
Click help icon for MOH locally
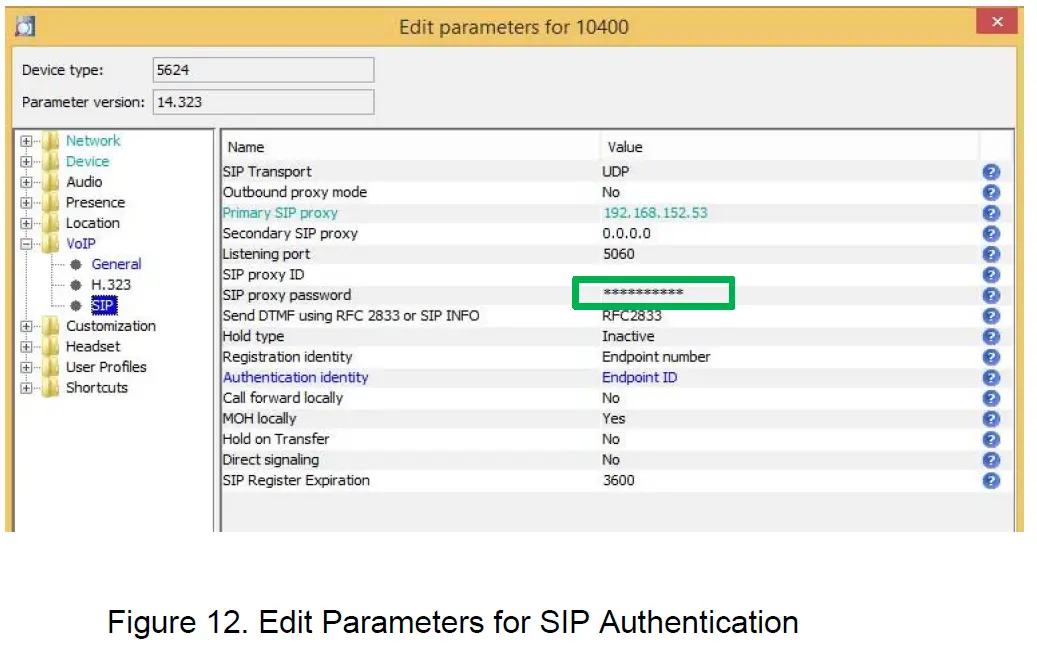[x=991, y=418]
